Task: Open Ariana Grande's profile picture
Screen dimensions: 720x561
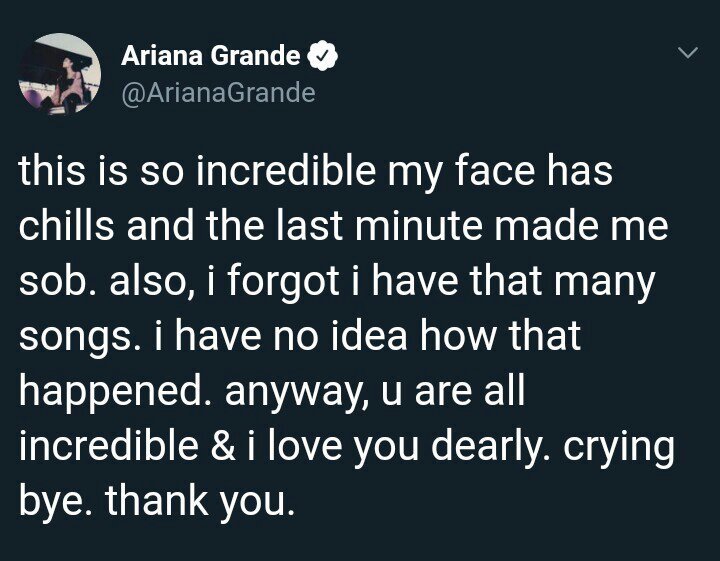Action: (60, 73)
